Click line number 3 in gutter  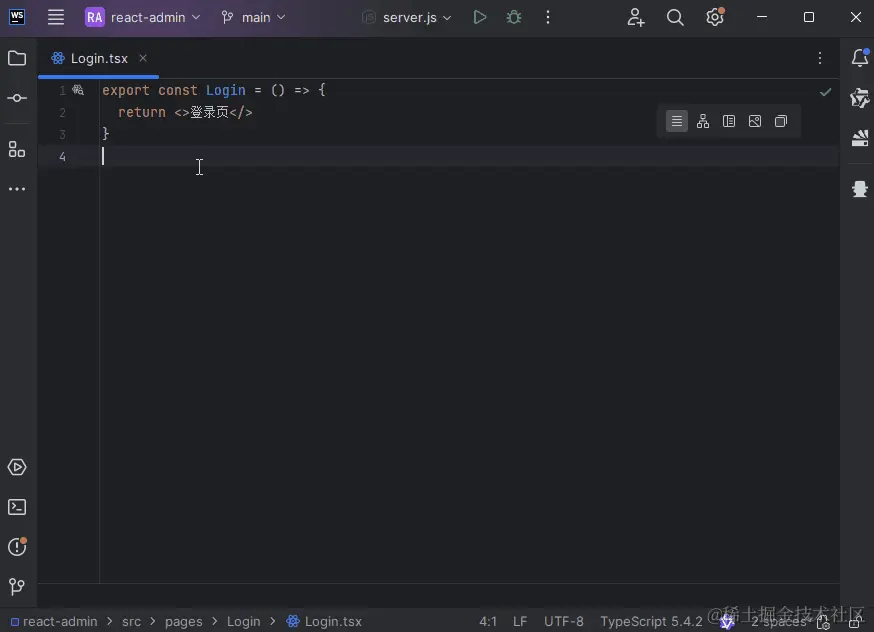62,134
